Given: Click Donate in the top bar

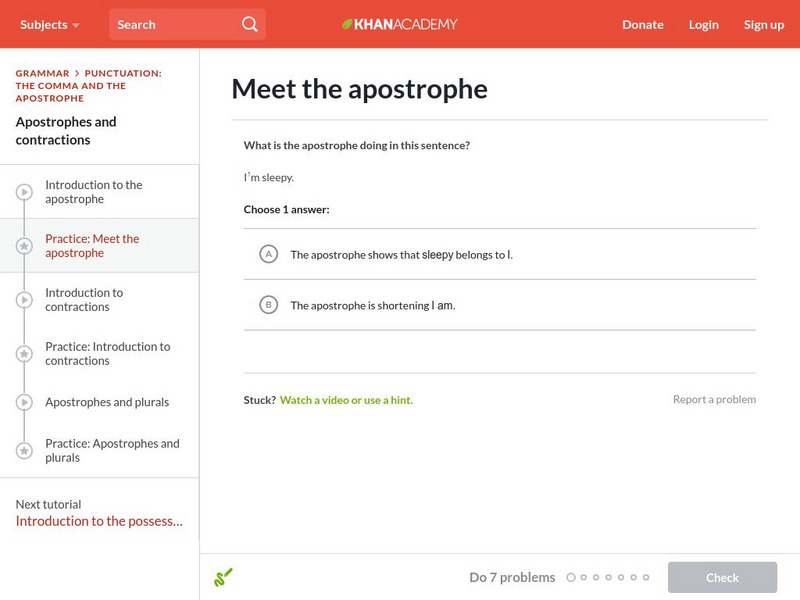Looking at the screenshot, I should point(642,24).
